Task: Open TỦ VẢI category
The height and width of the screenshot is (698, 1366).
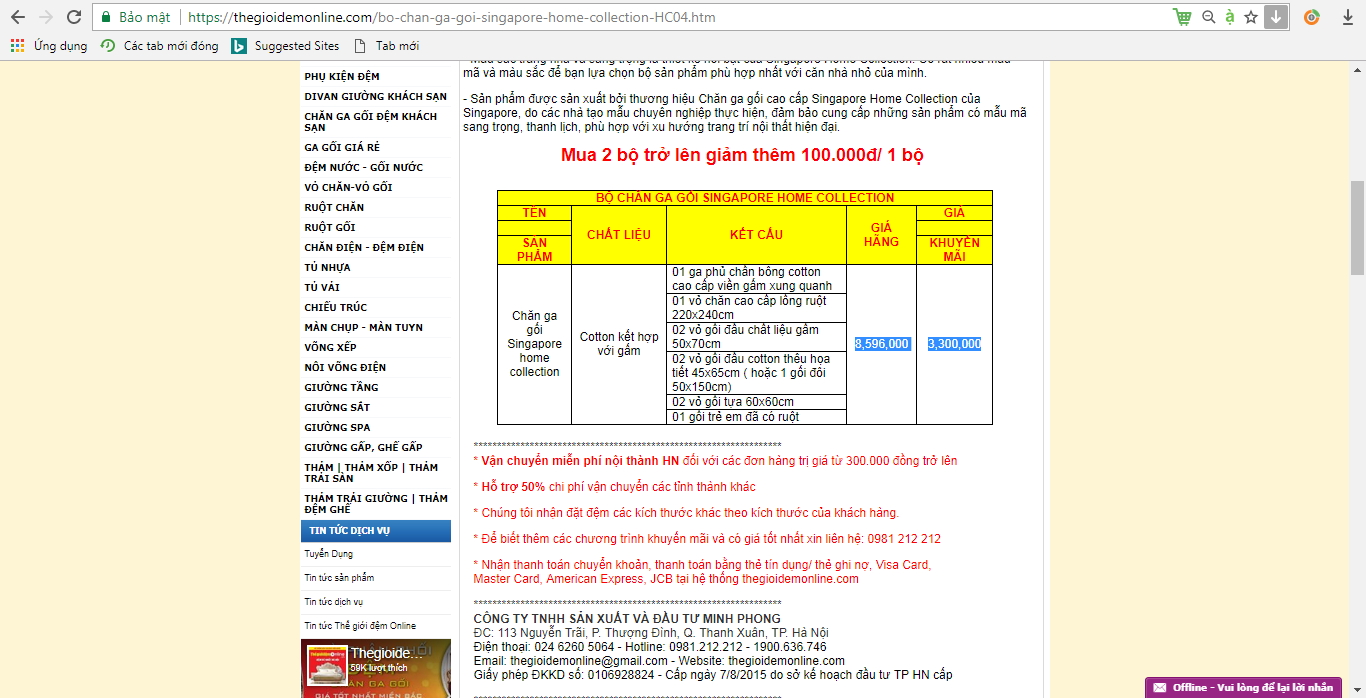Action: coord(322,288)
